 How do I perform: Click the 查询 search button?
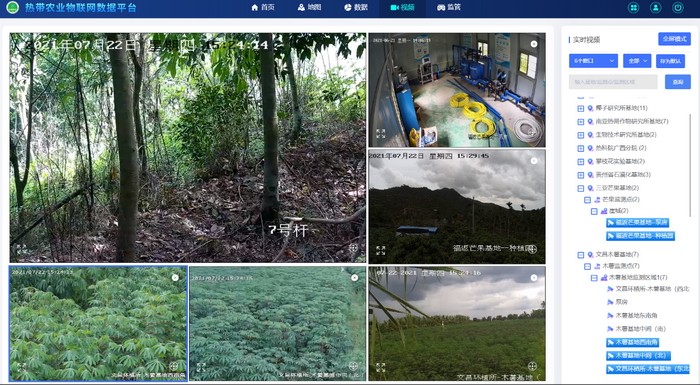(x=678, y=82)
